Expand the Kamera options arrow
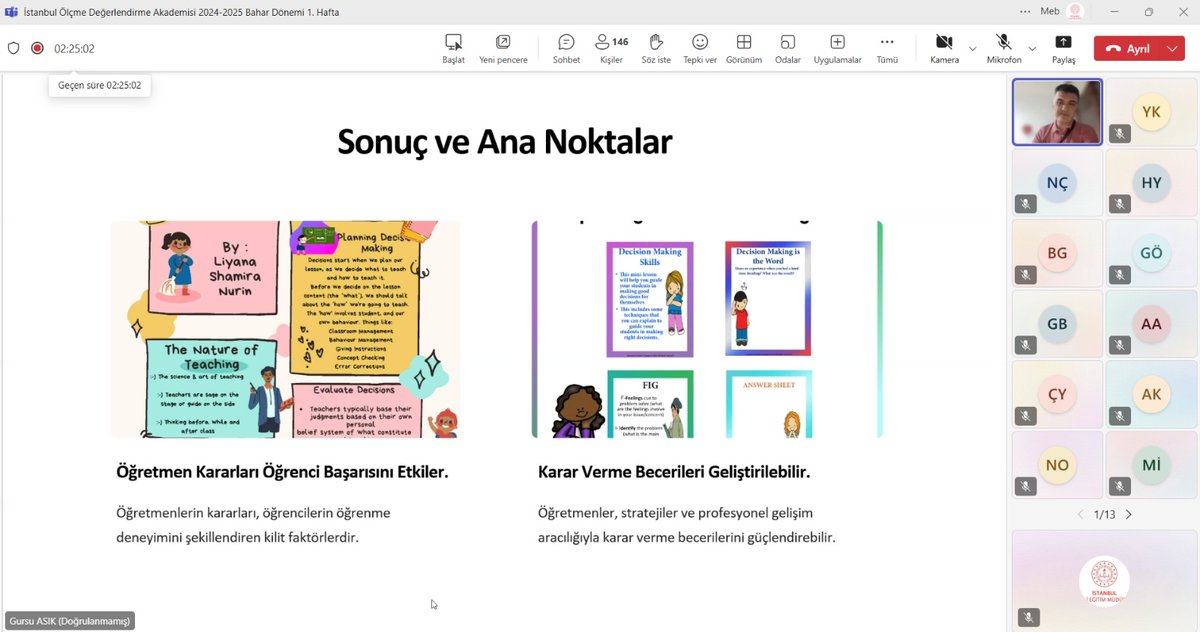The image size is (1200, 632). click(x=973, y=48)
